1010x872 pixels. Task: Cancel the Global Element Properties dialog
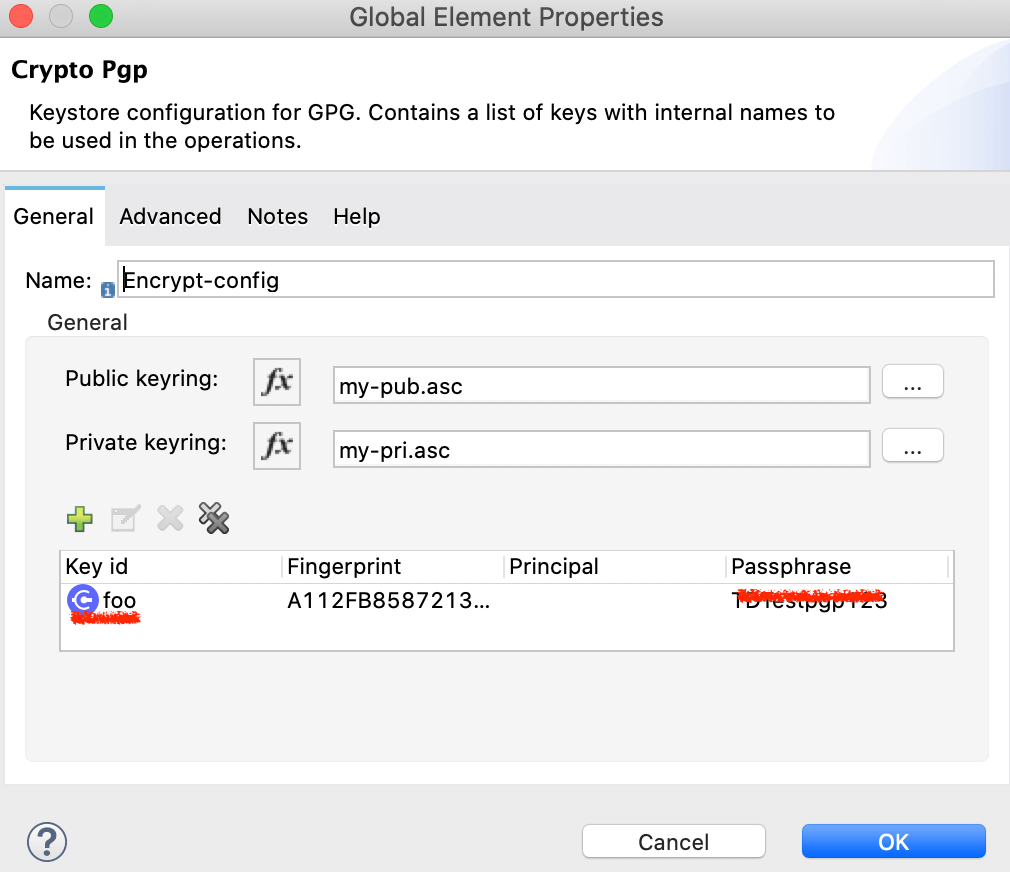pyautogui.click(x=673, y=841)
